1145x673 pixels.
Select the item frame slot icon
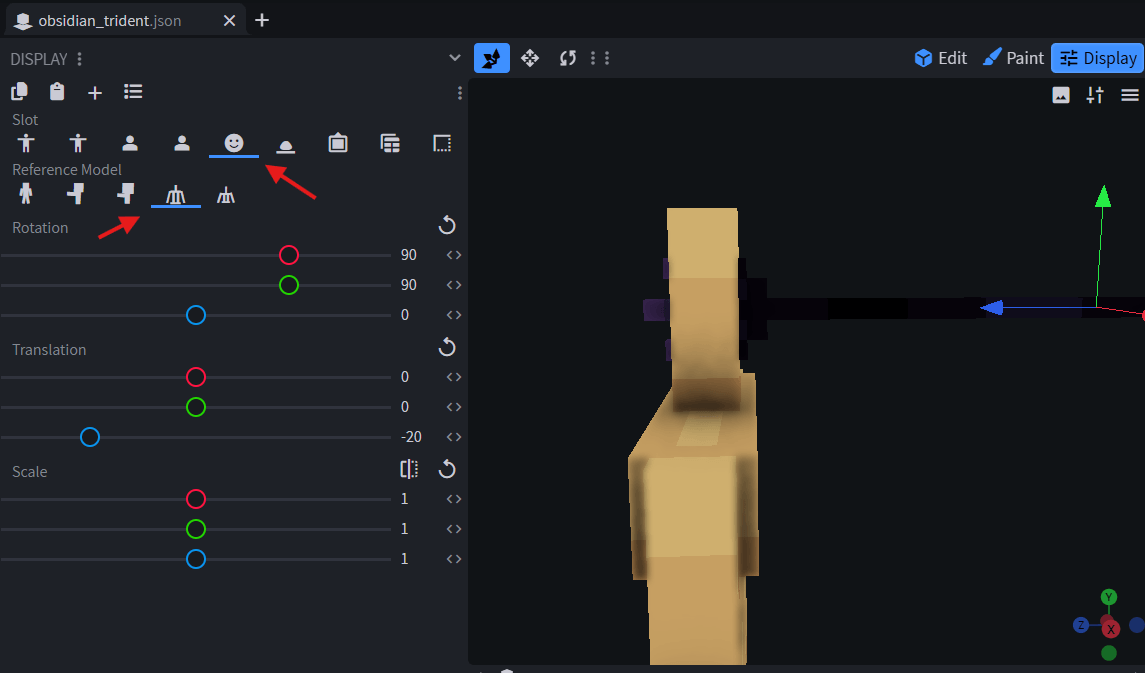tap(338, 143)
